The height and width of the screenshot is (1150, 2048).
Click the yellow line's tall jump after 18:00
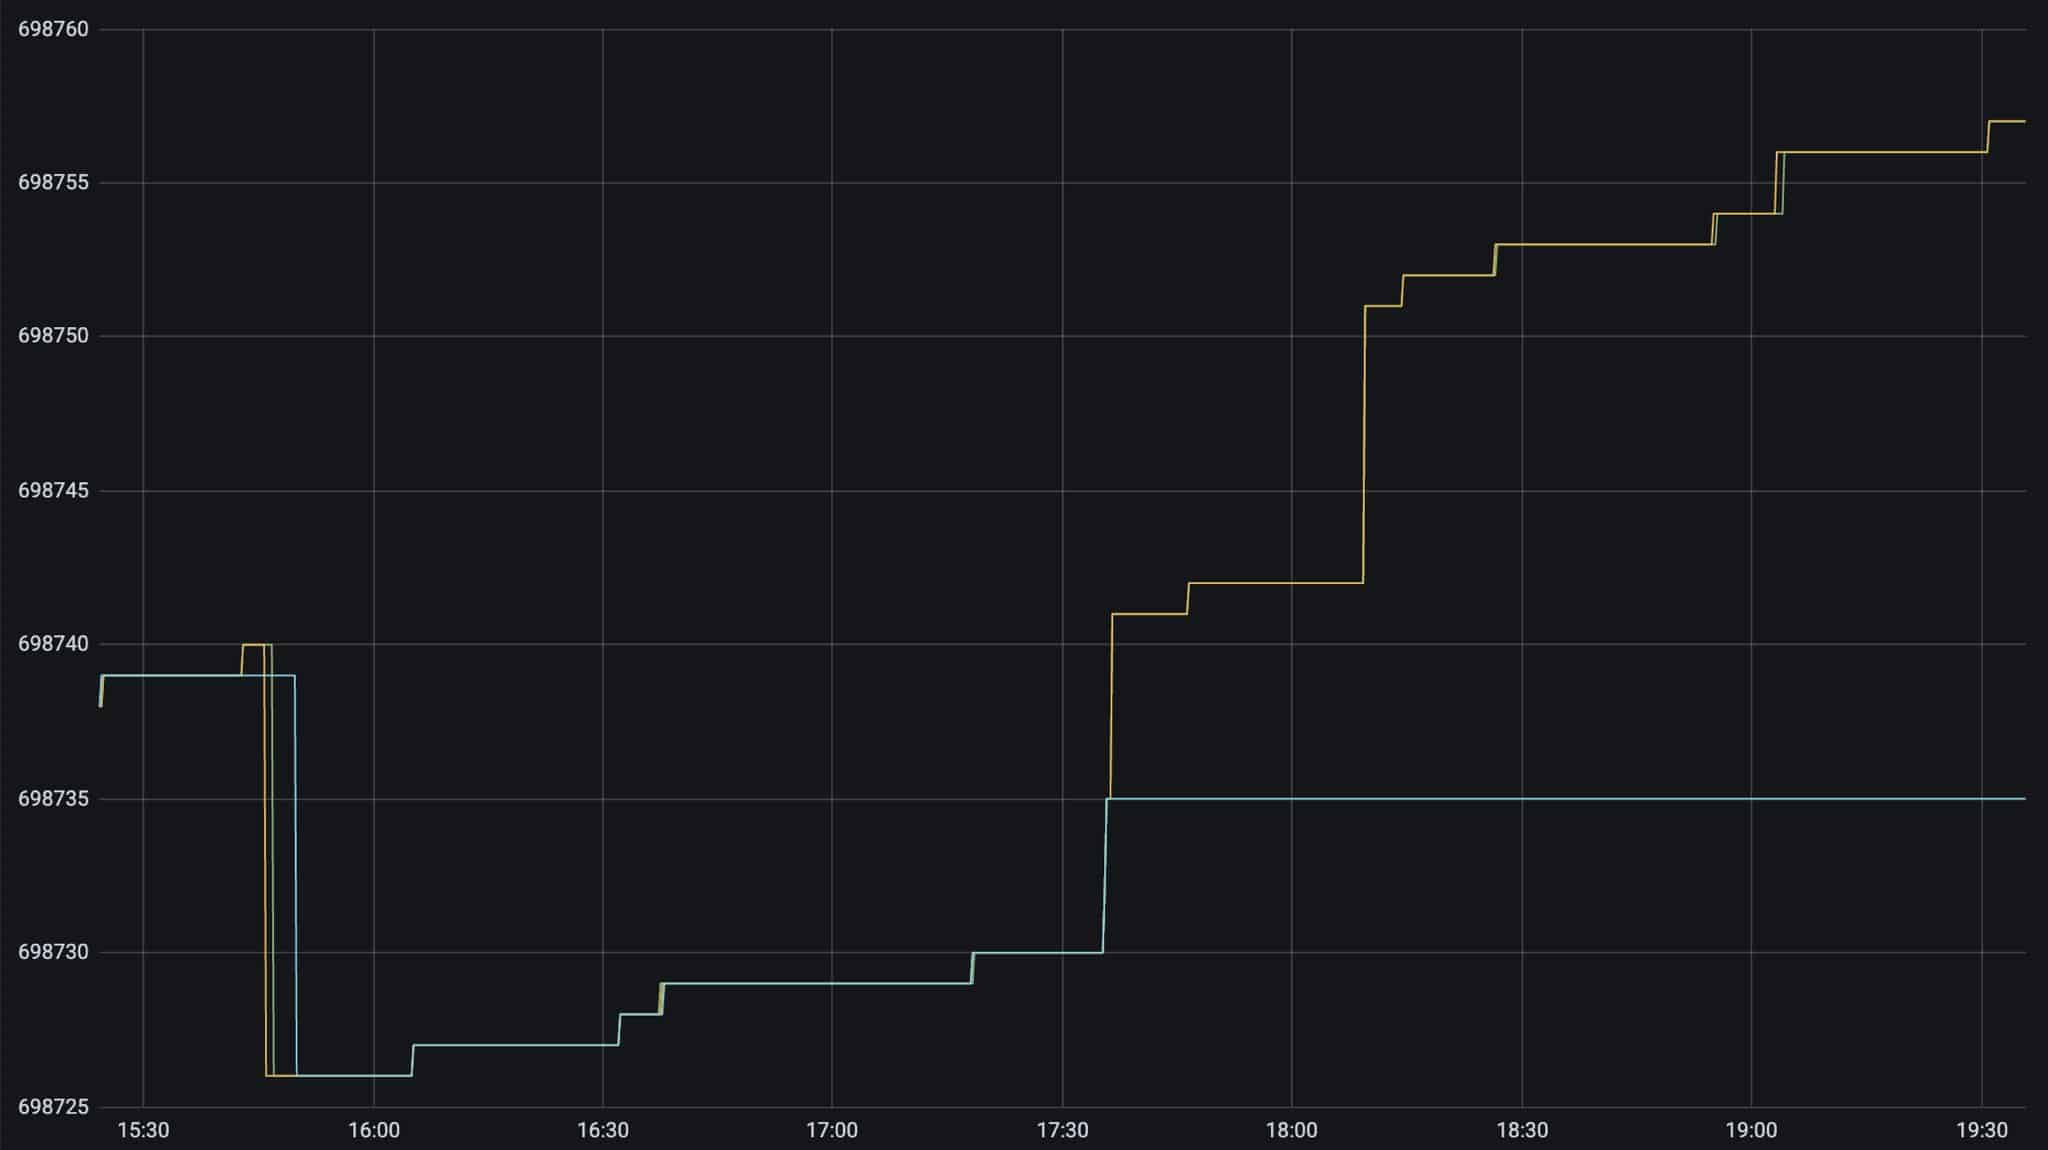pos(1364,445)
